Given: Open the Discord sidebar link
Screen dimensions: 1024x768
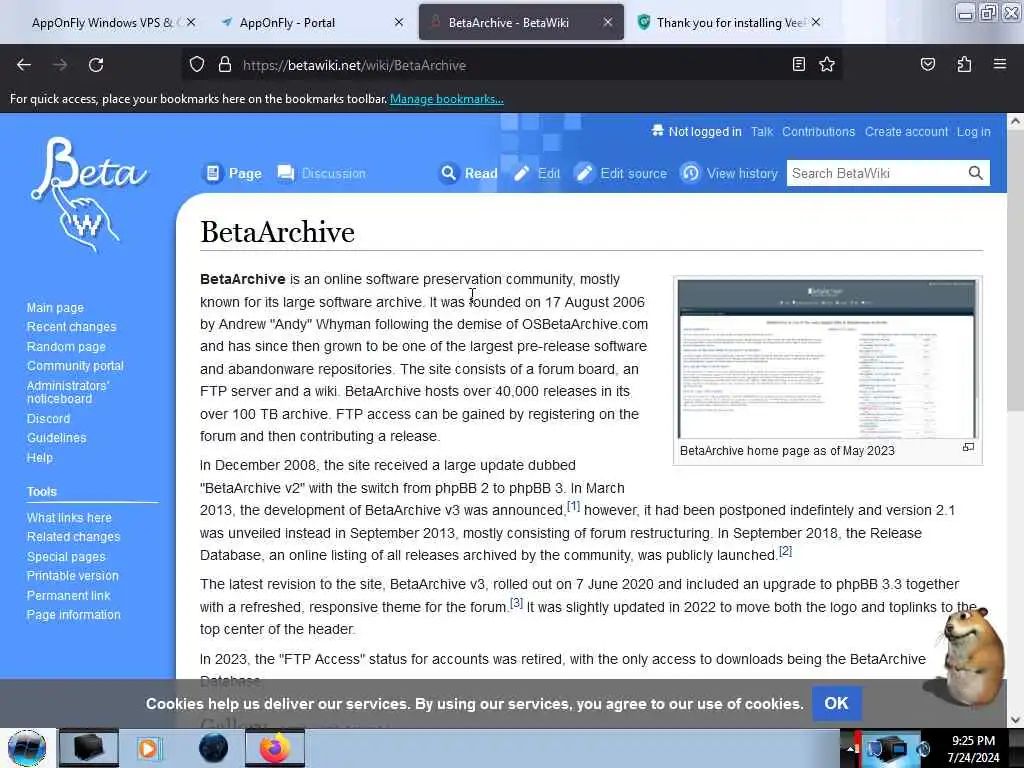Looking at the screenshot, I should point(48,419).
